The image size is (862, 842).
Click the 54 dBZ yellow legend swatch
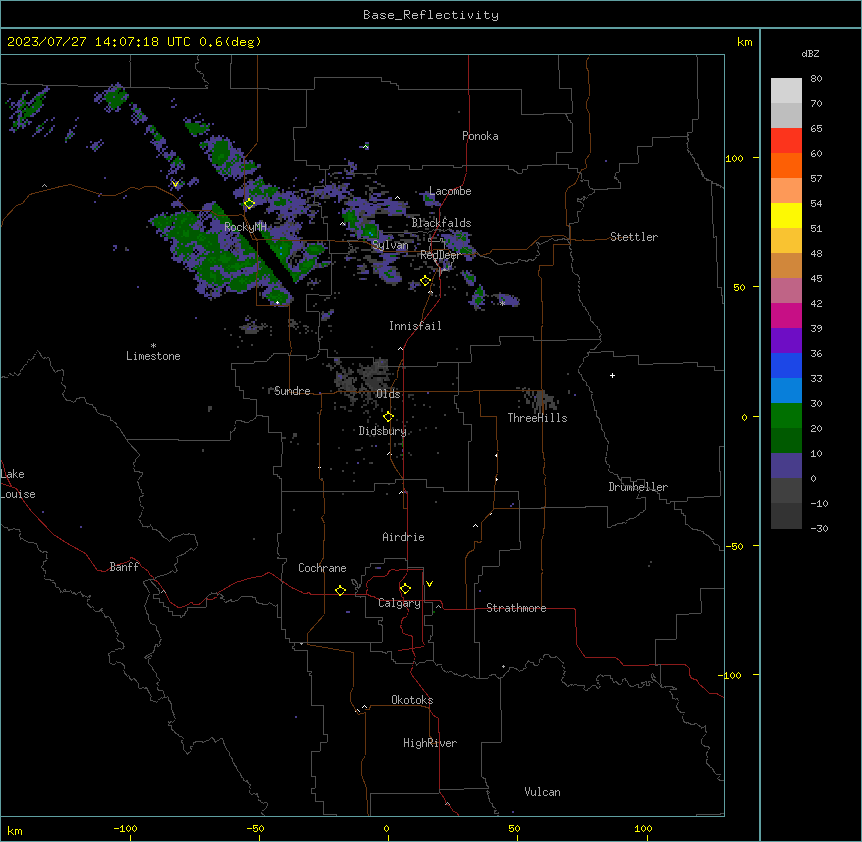[786, 215]
